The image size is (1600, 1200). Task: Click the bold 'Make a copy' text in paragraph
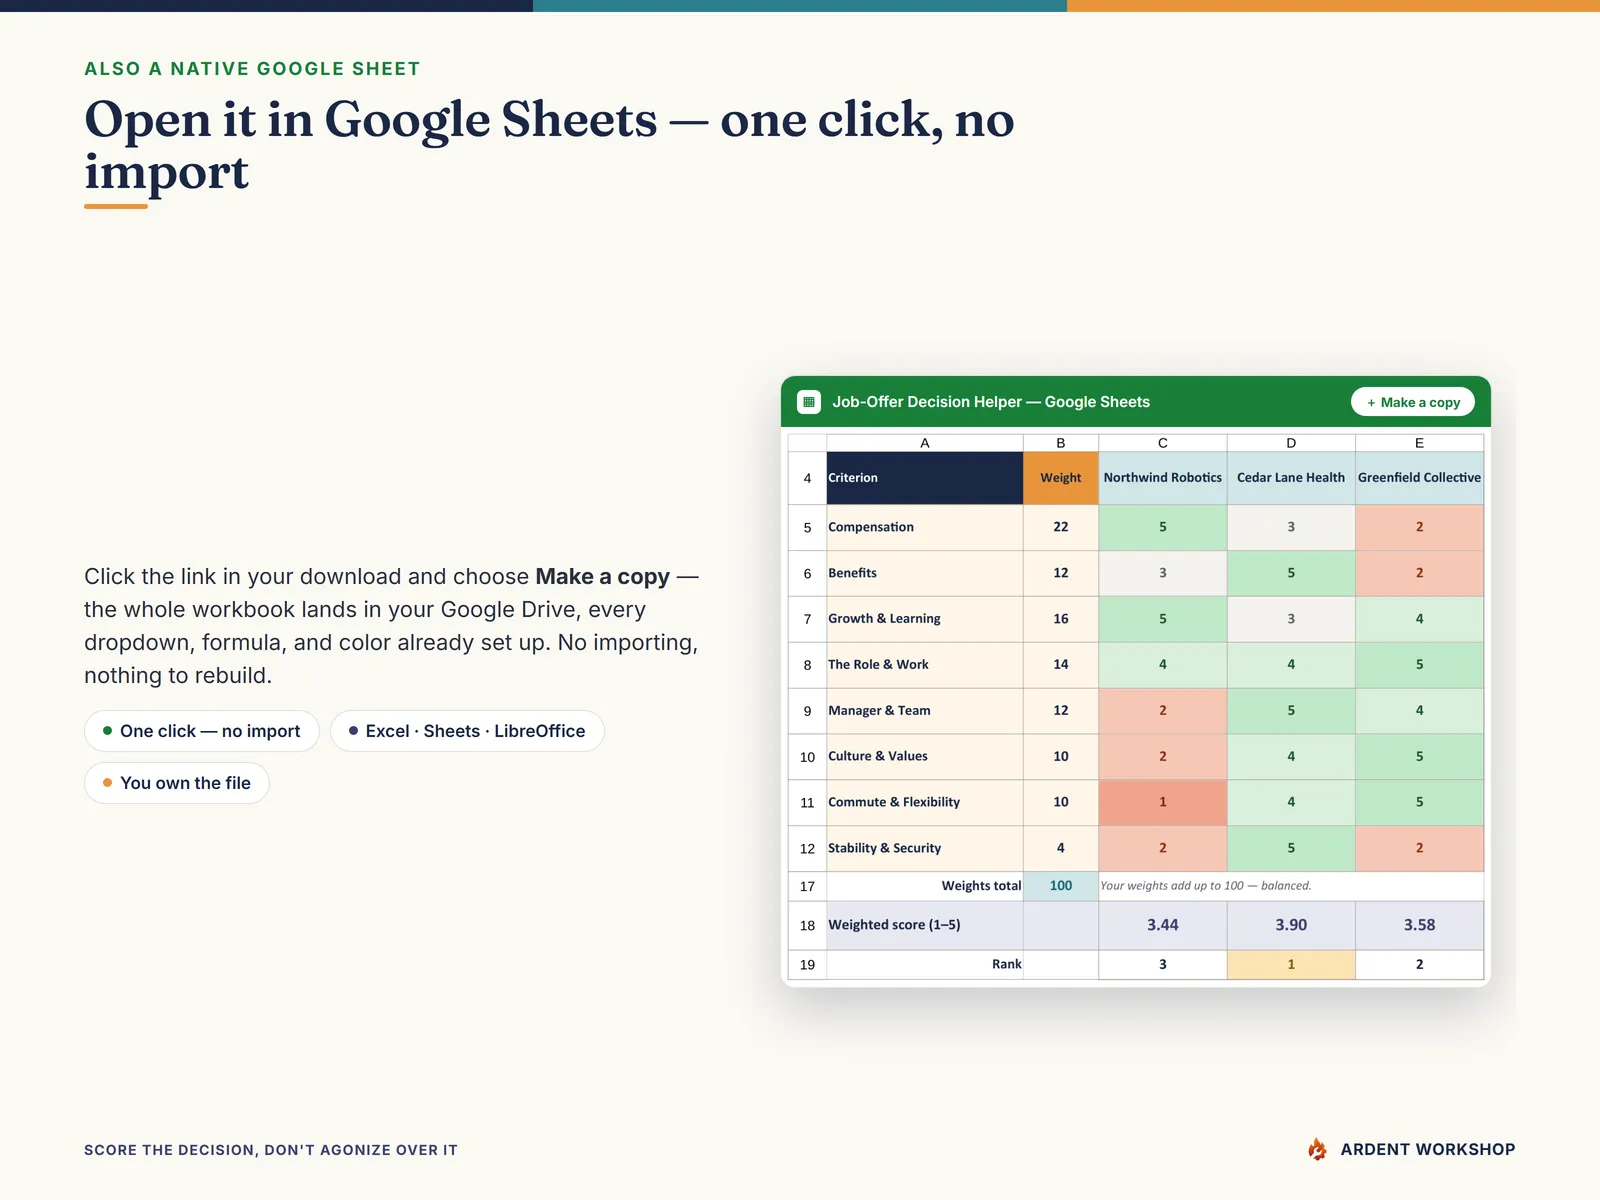[x=602, y=577]
